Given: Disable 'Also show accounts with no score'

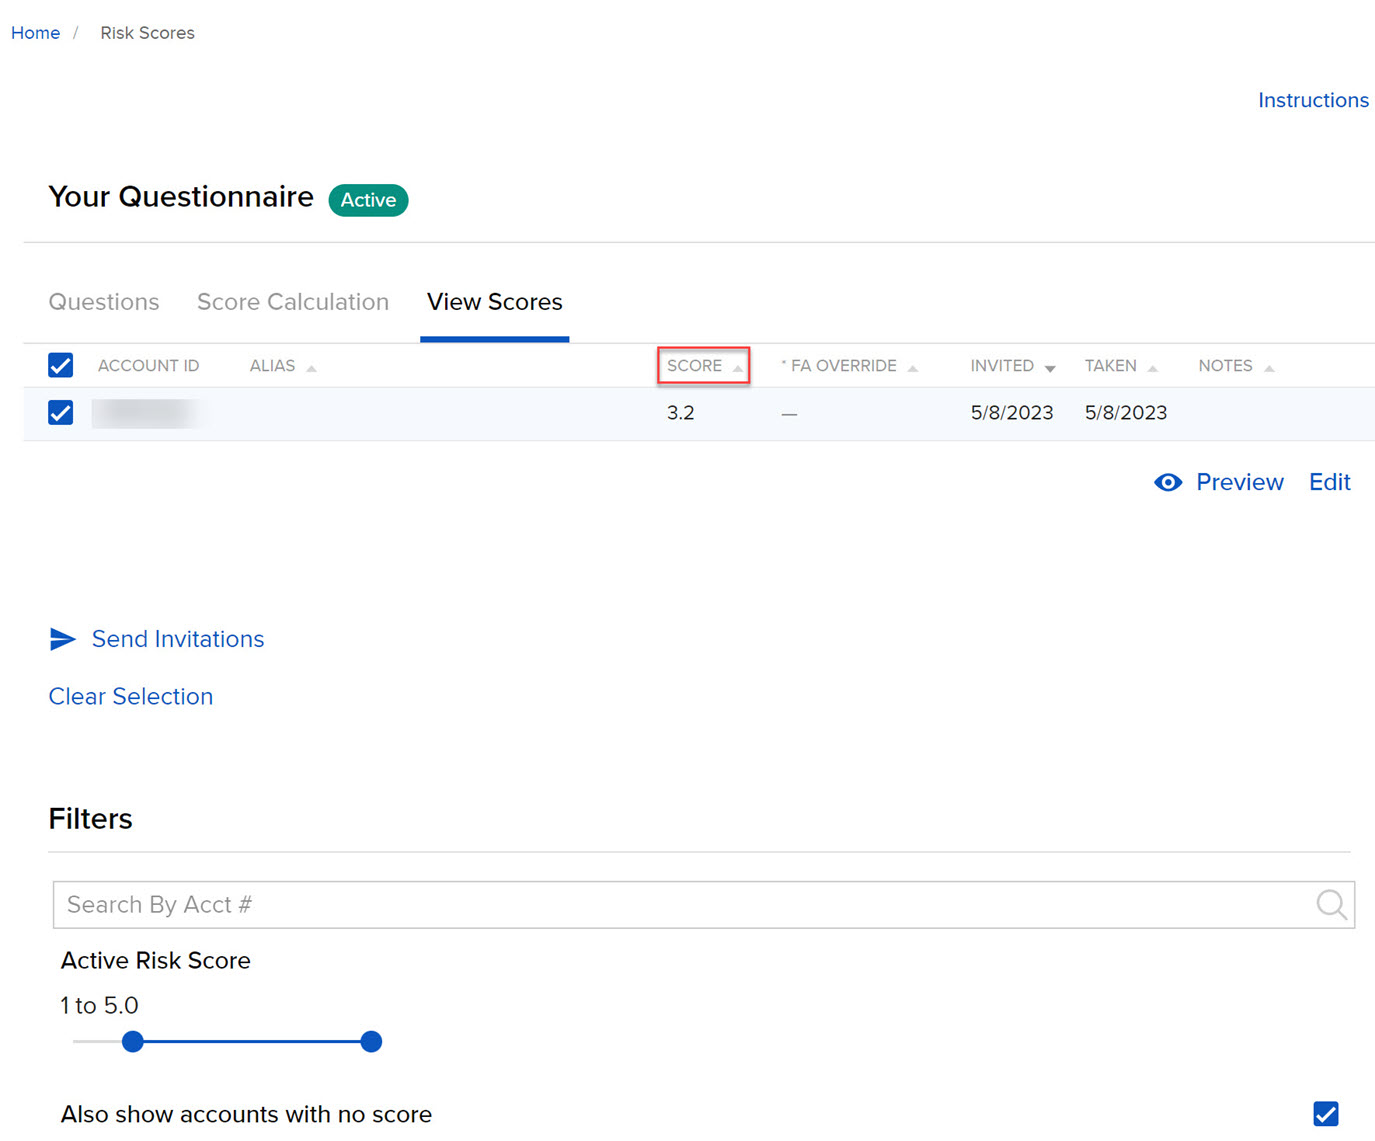Looking at the screenshot, I should pyautogui.click(x=1325, y=1113).
